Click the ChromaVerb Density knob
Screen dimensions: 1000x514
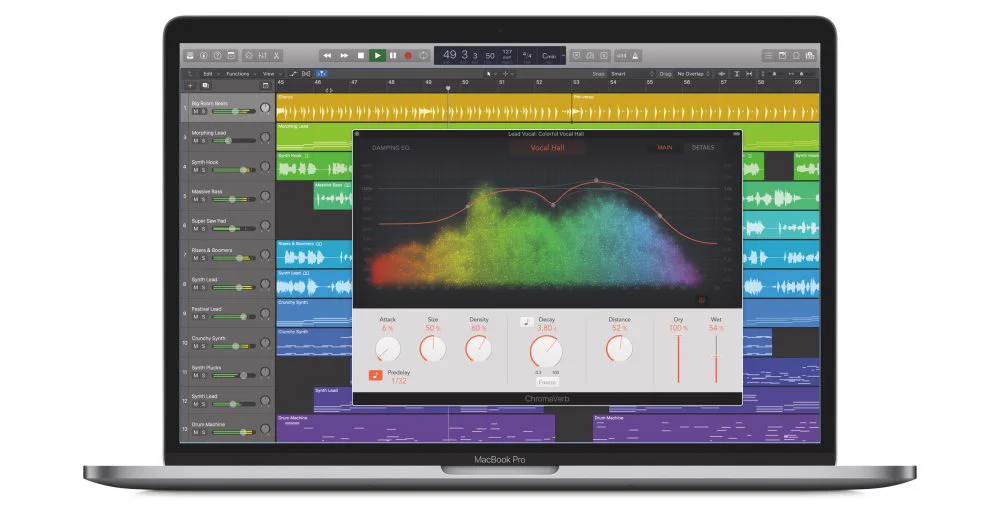[478, 348]
